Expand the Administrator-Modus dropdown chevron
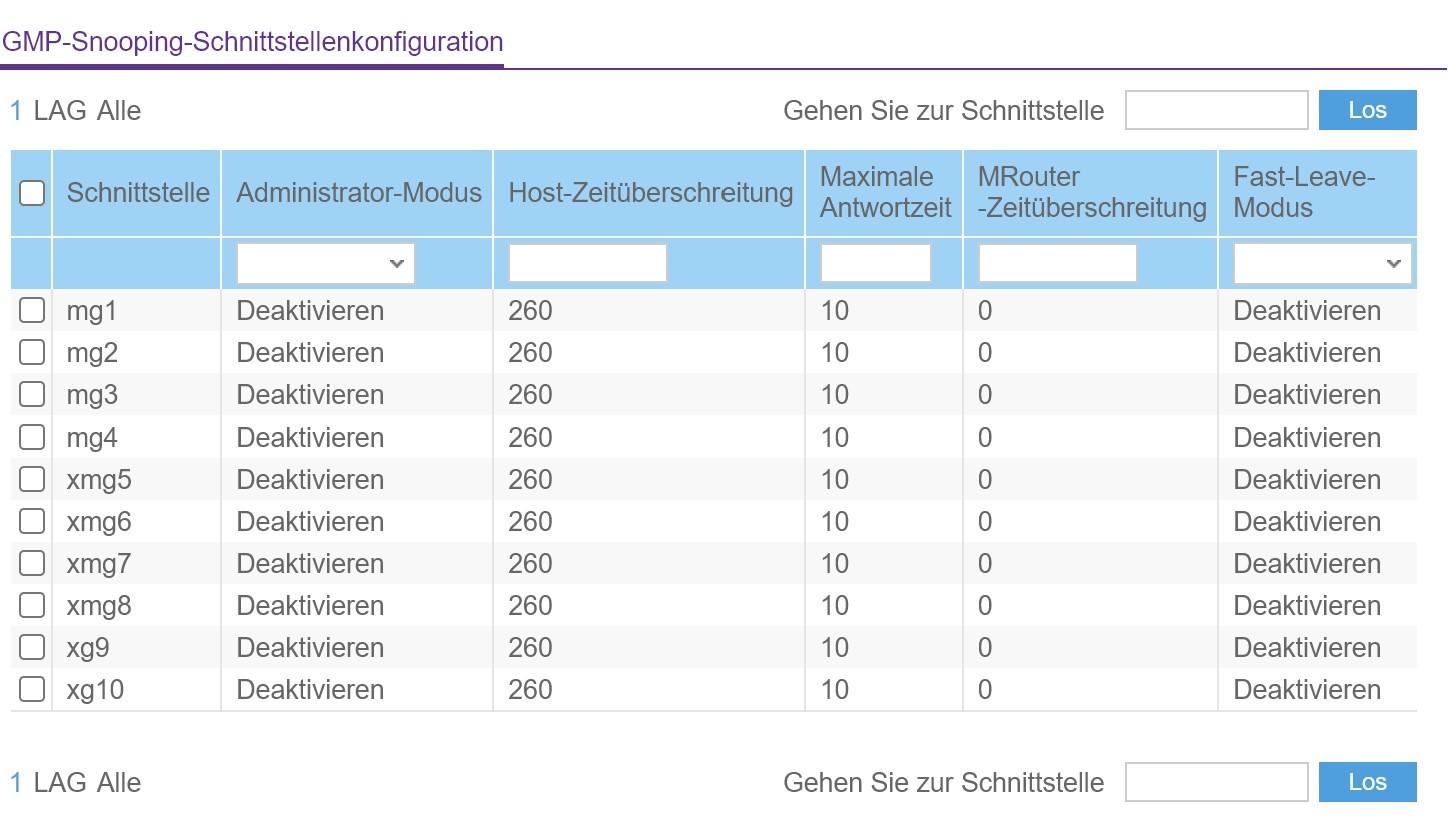Viewport: 1448px width, 840px height. 398,263
